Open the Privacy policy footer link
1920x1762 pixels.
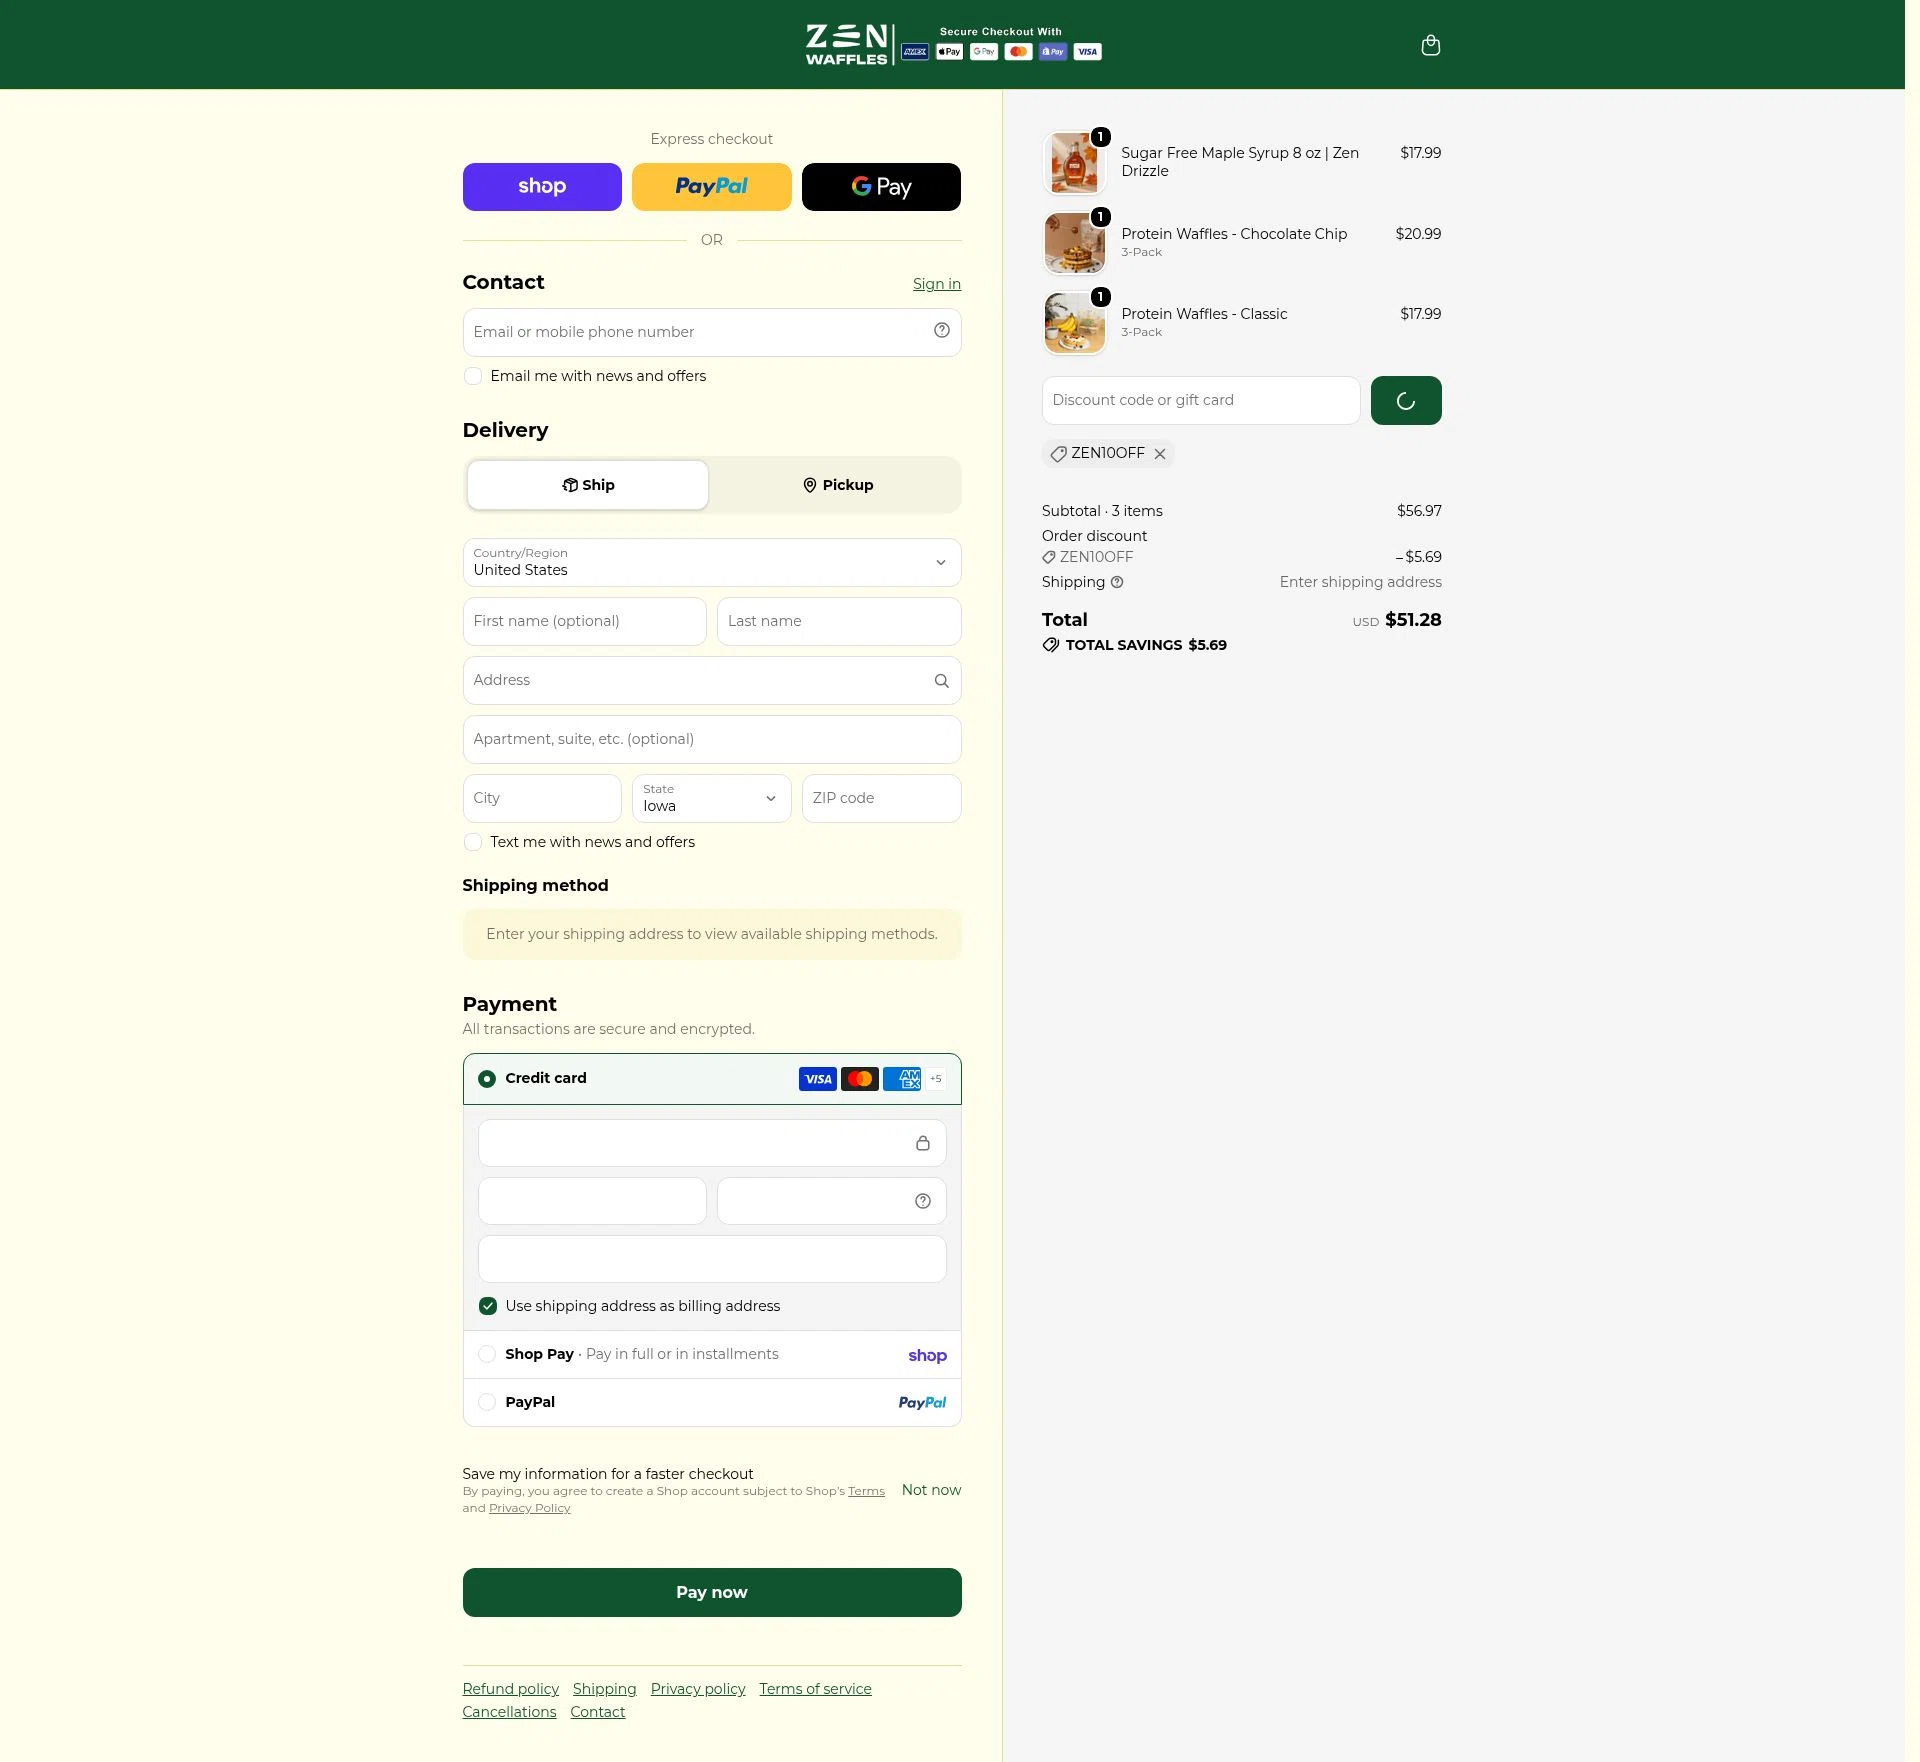click(698, 1689)
